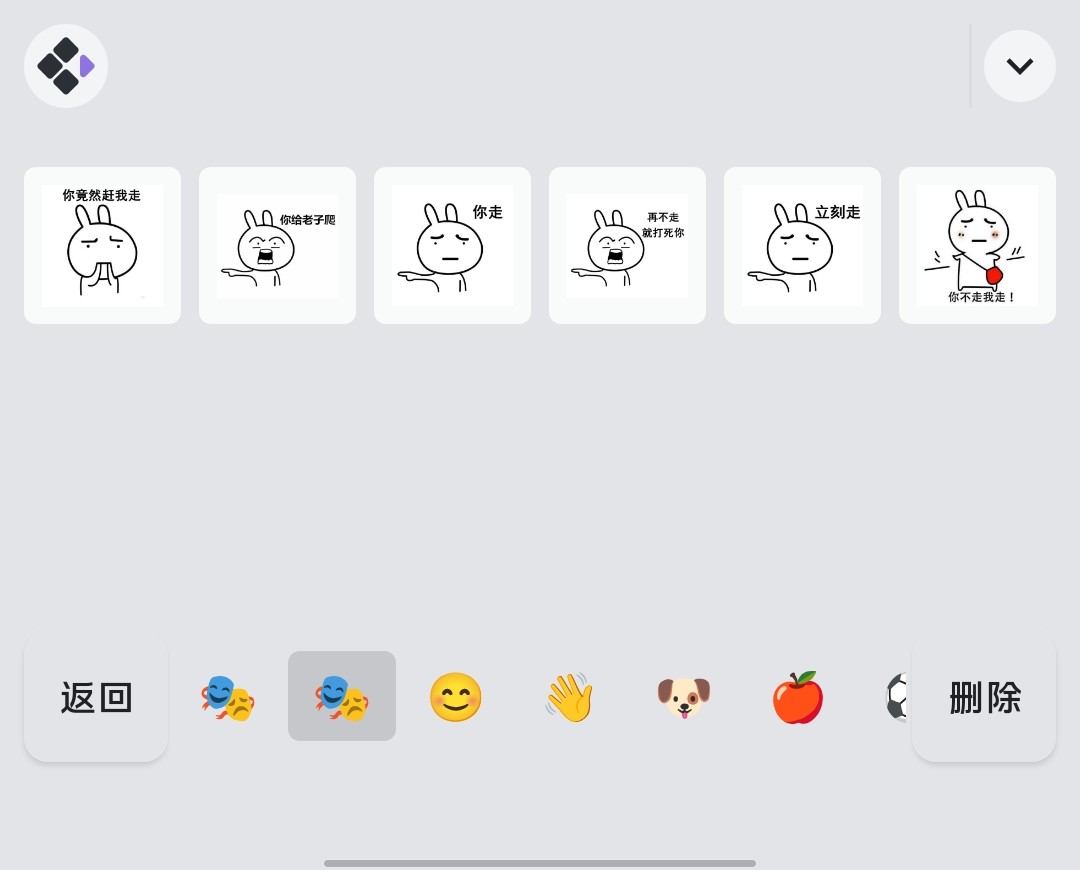Tap the 删除 delete button
The image size is (1080, 870).
pos(984,697)
